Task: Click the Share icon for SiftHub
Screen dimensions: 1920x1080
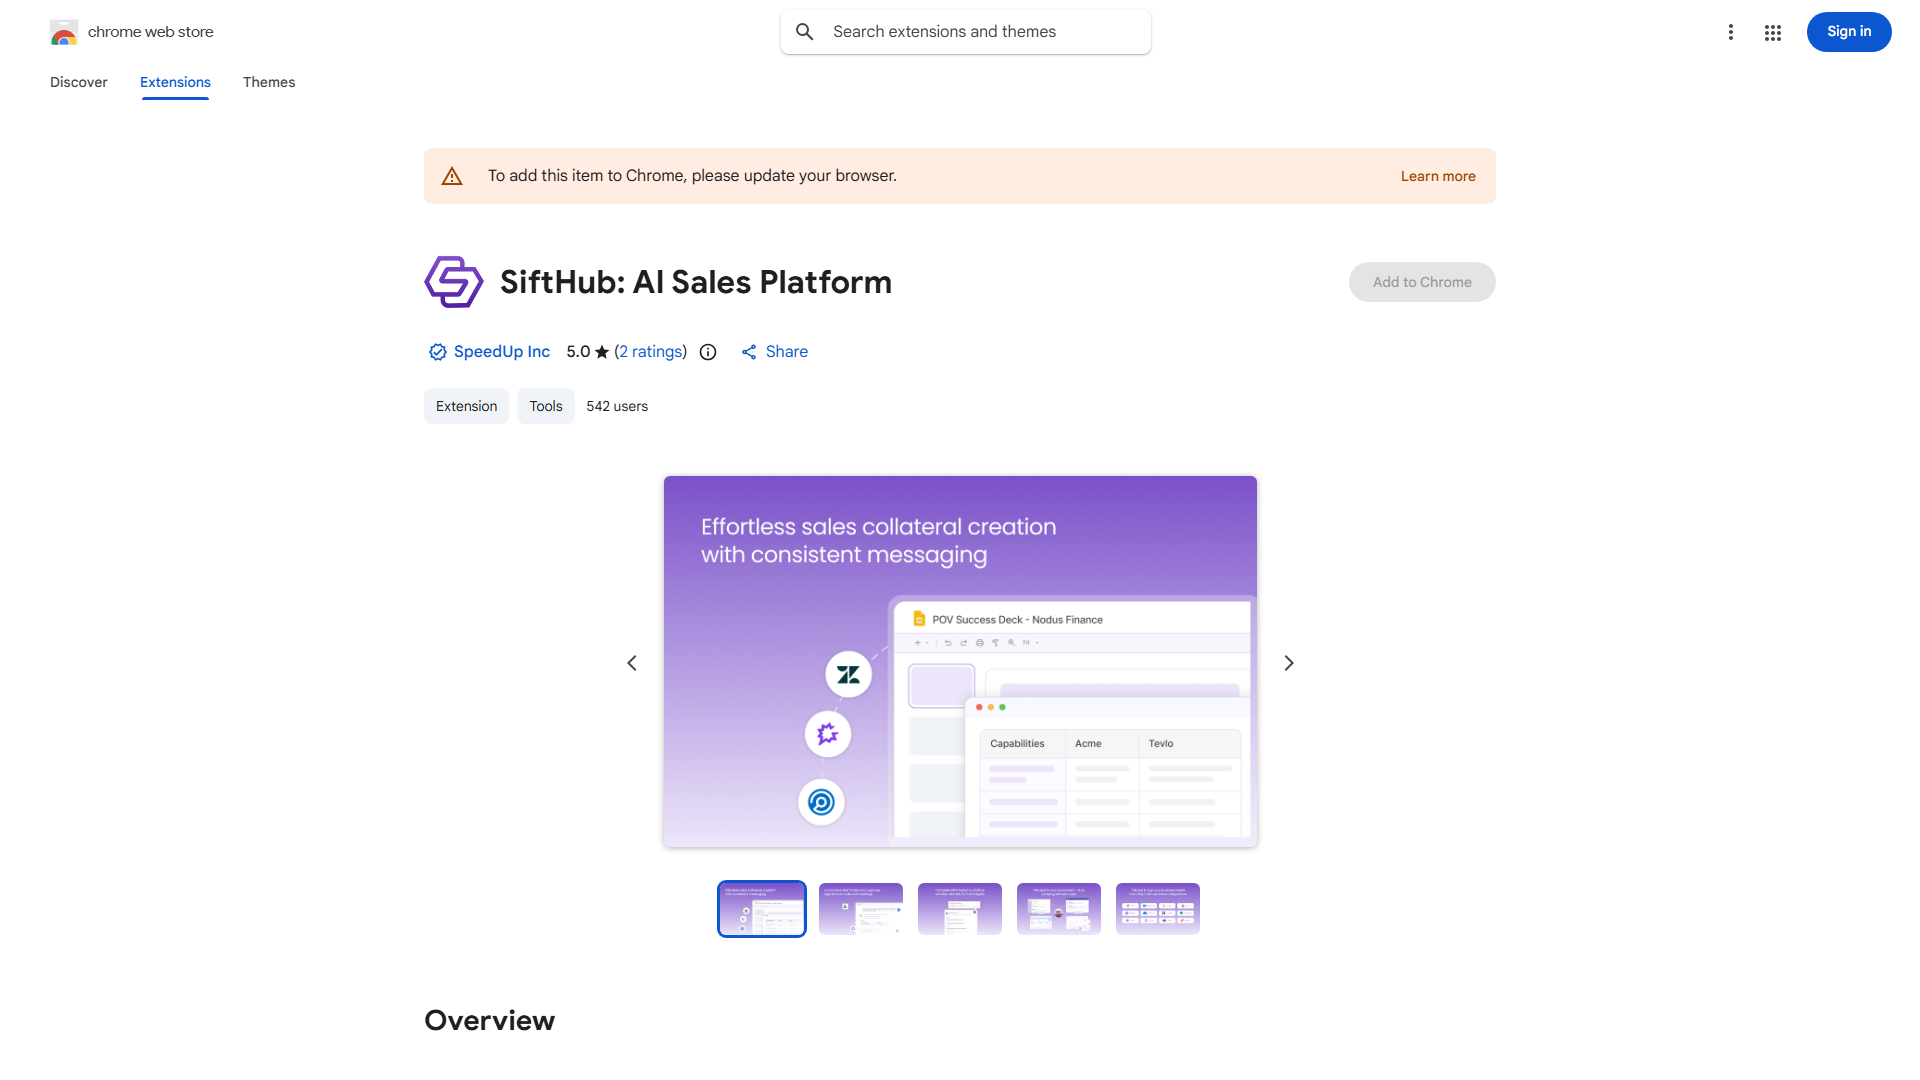Action: (750, 351)
